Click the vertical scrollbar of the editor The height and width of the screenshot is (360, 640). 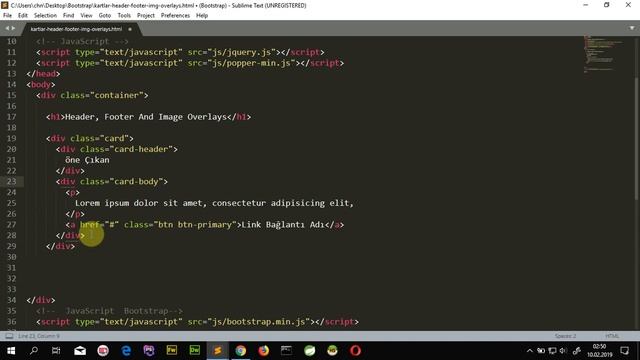tap(637, 139)
